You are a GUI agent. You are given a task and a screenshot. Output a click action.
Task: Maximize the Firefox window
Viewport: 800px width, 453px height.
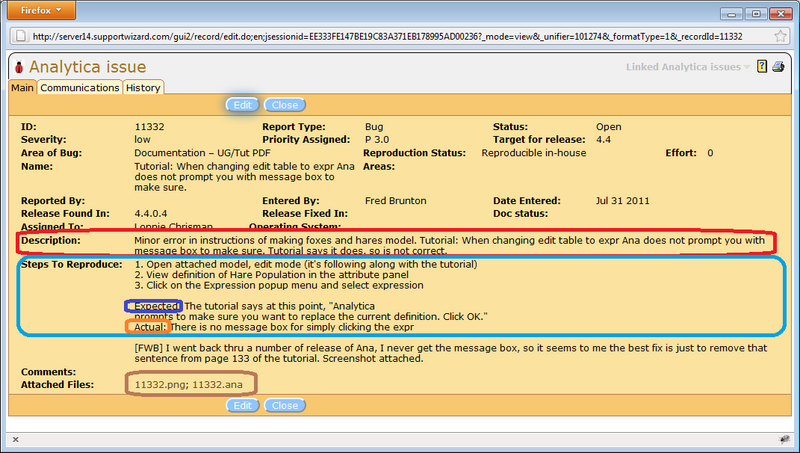tap(756, 14)
